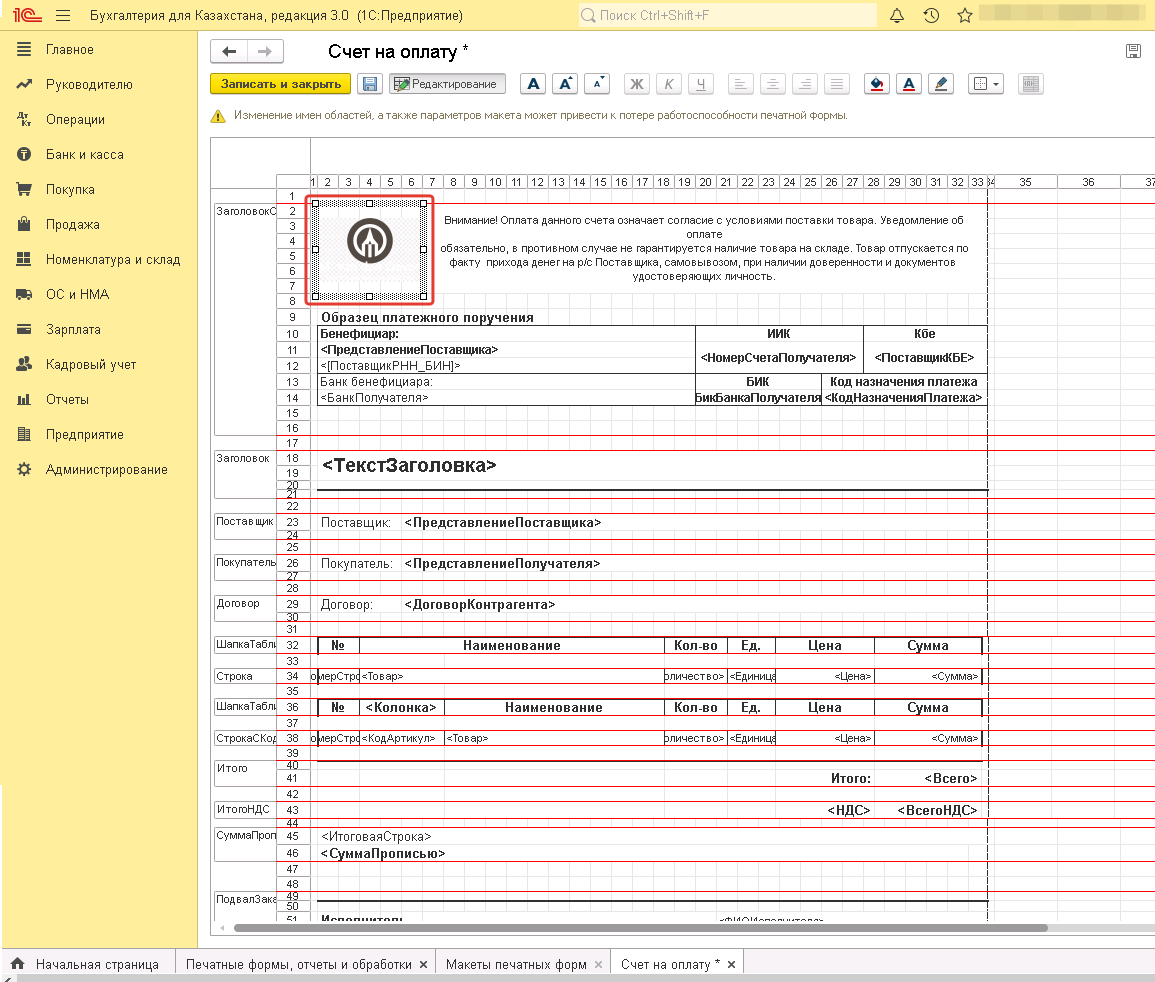Go back with left arrow
The image size is (1155, 982).
[229, 52]
